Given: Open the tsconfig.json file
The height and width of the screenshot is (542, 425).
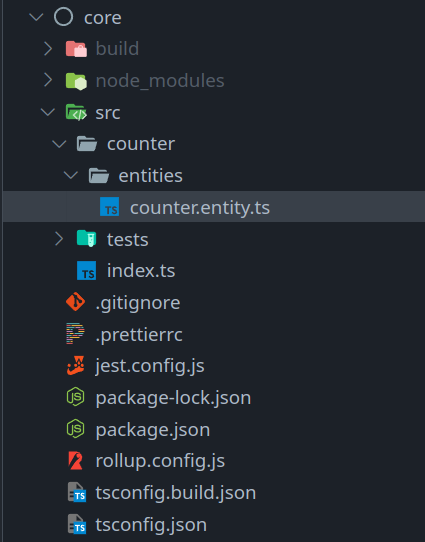Looking at the screenshot, I should tap(151, 525).
